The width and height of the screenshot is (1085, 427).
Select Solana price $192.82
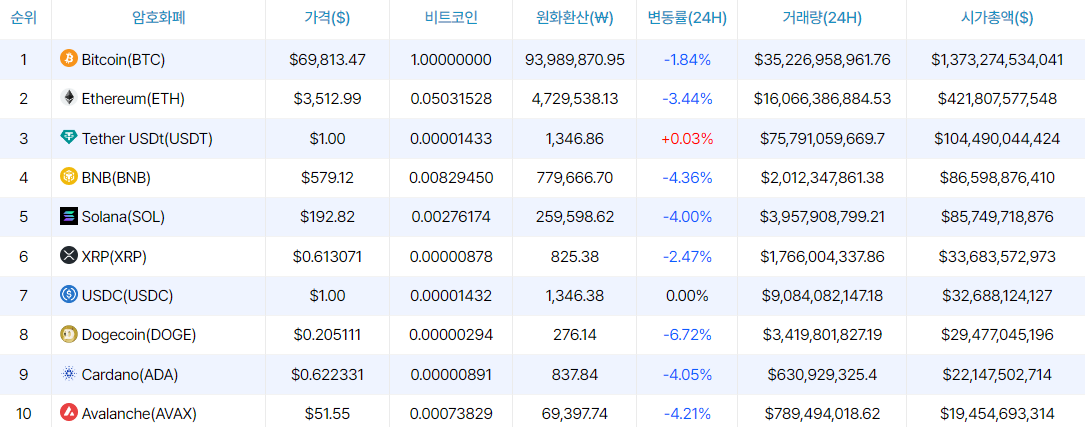[327, 217]
